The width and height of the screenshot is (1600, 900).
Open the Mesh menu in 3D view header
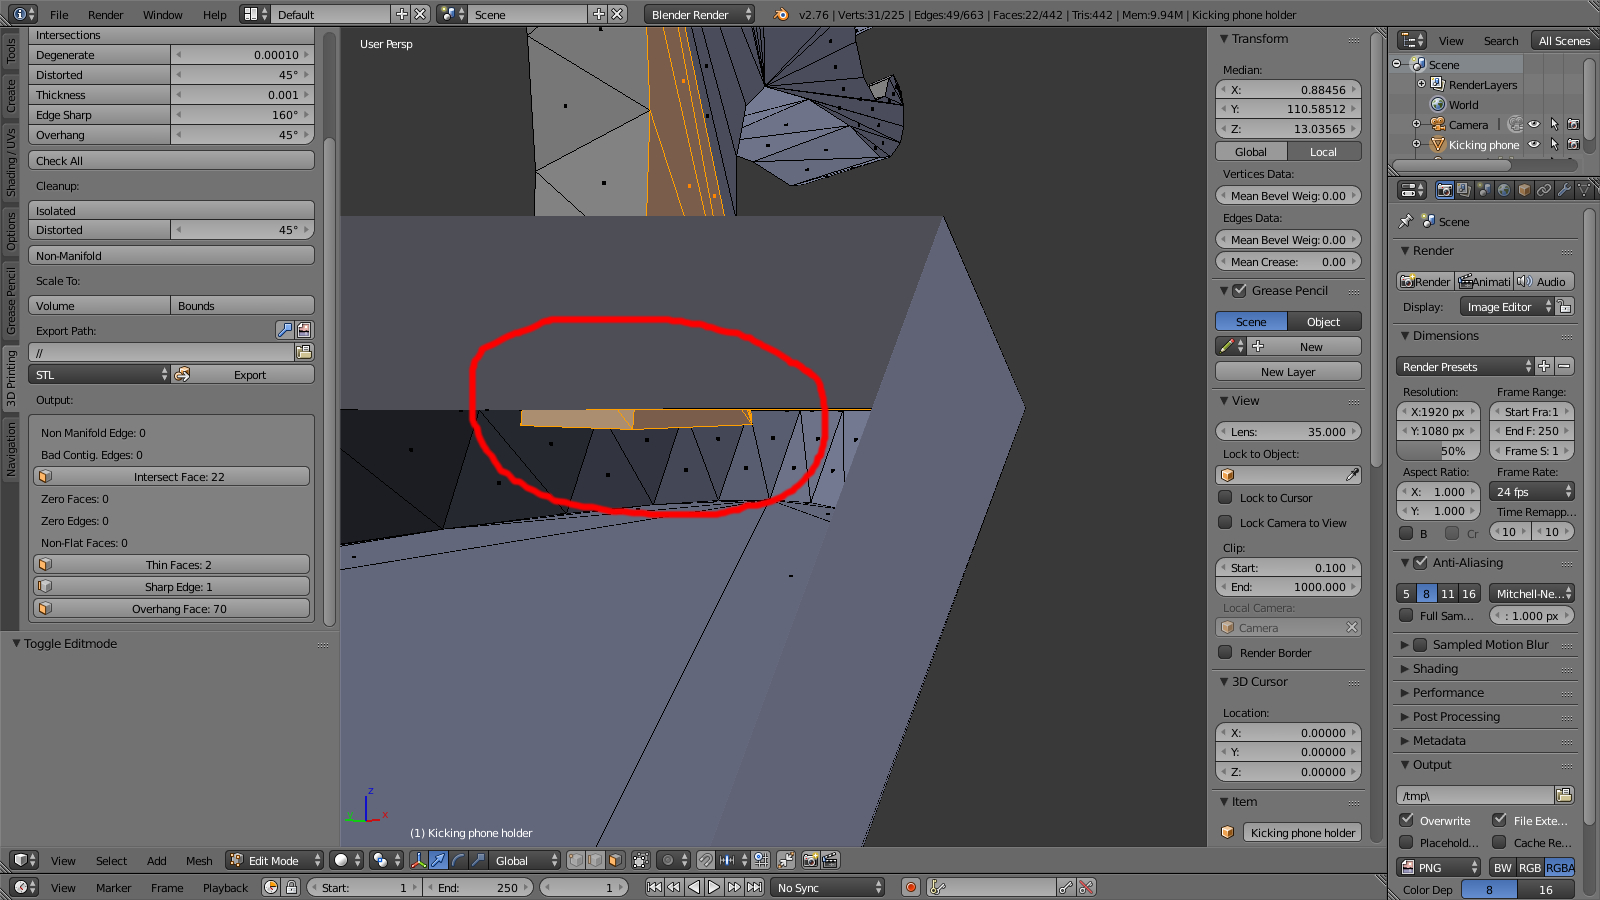(199, 861)
